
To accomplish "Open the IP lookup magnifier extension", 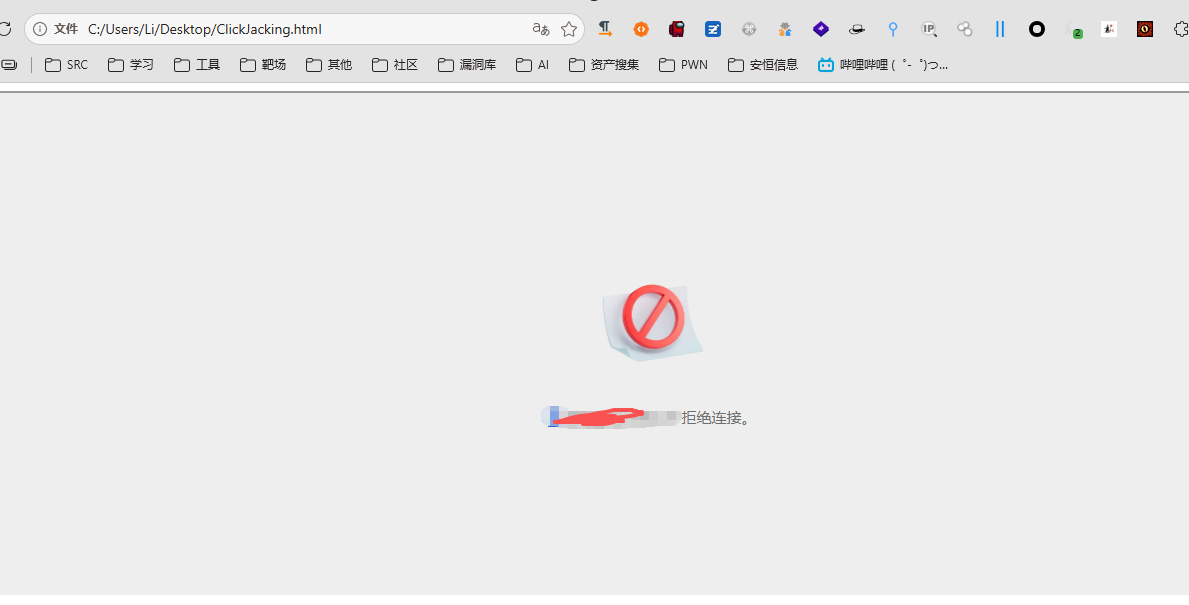I will [929, 30].
